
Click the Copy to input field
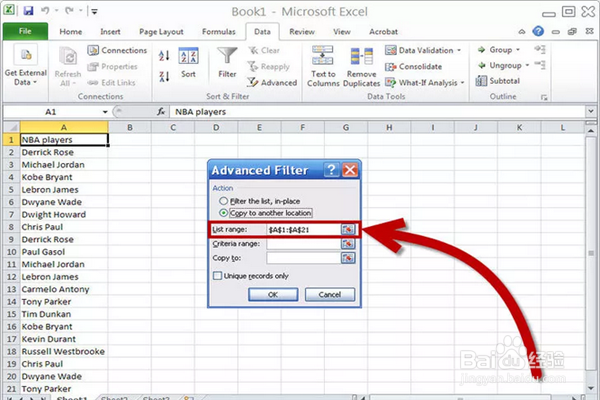(x=303, y=258)
